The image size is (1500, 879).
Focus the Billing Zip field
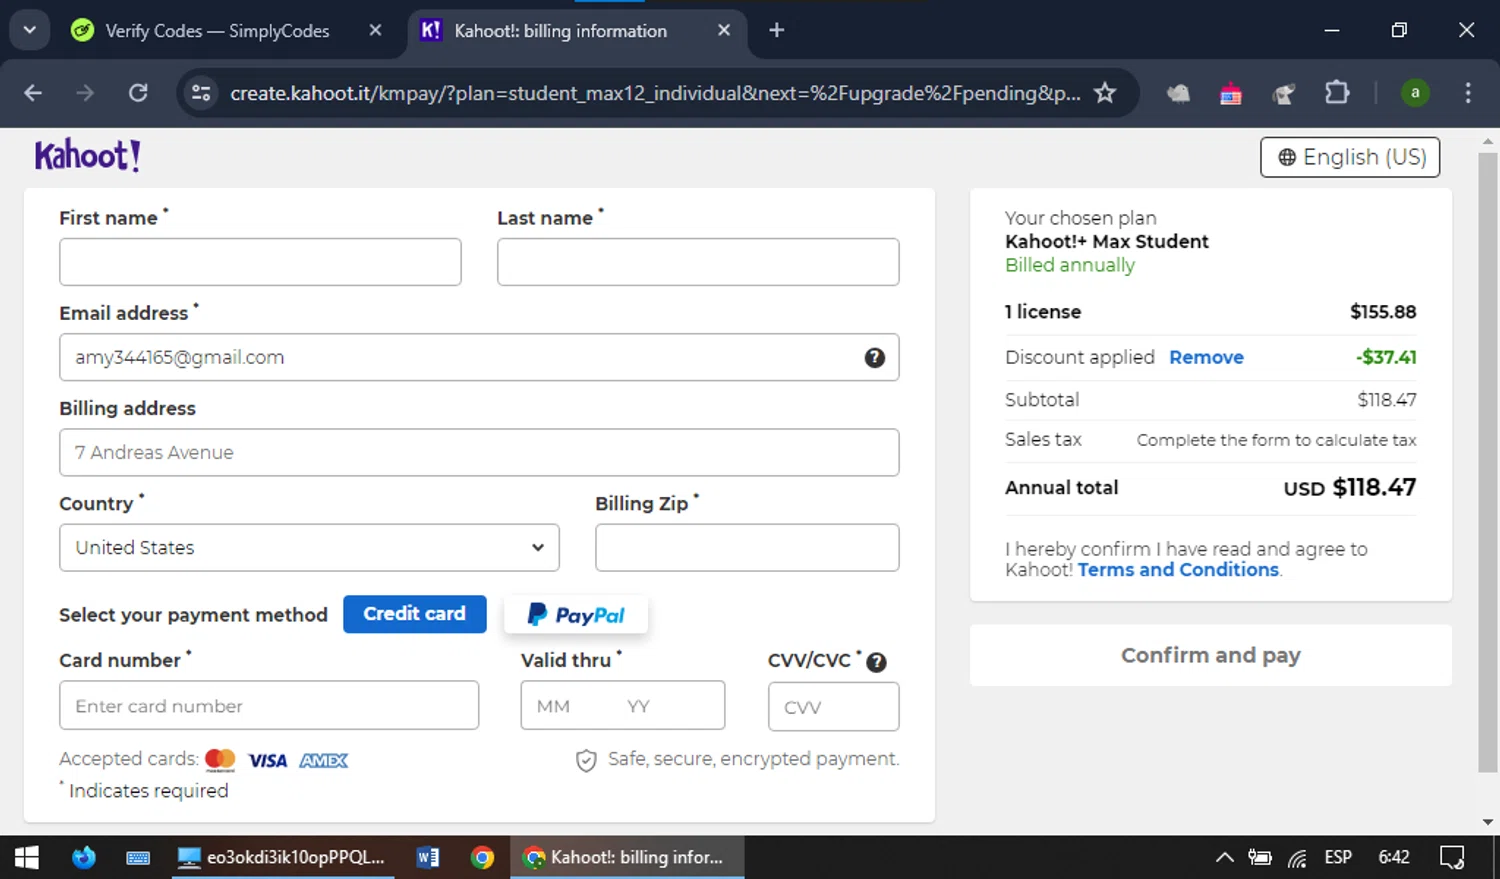coord(747,548)
